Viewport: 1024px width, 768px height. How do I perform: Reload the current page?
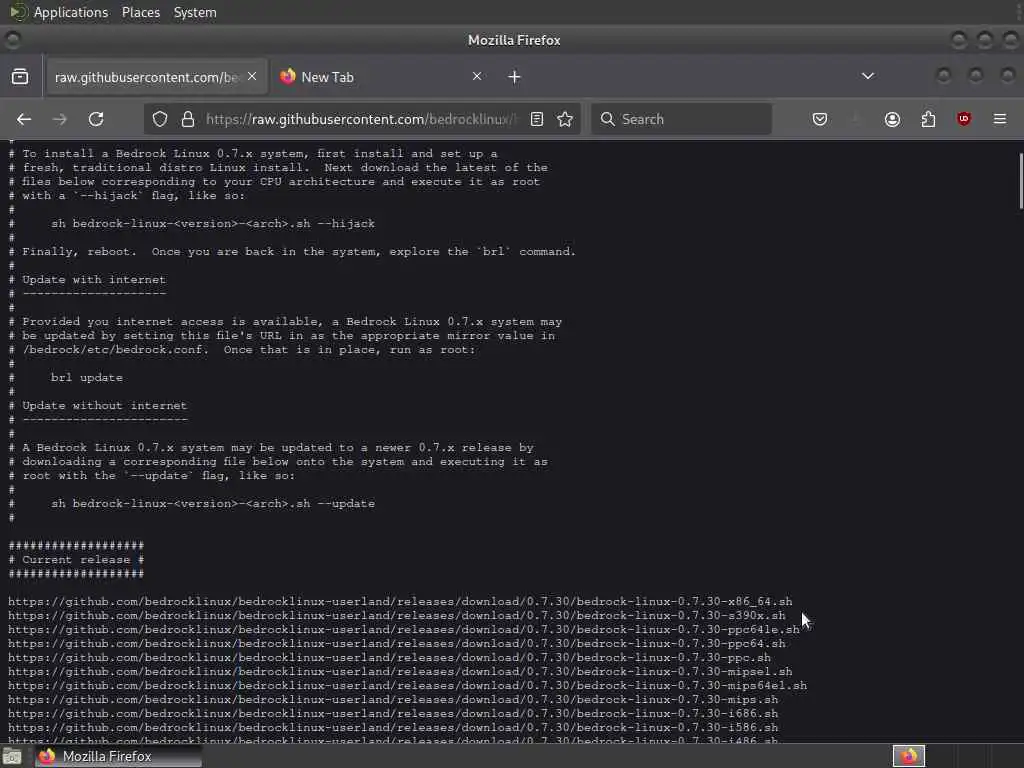[x=96, y=119]
